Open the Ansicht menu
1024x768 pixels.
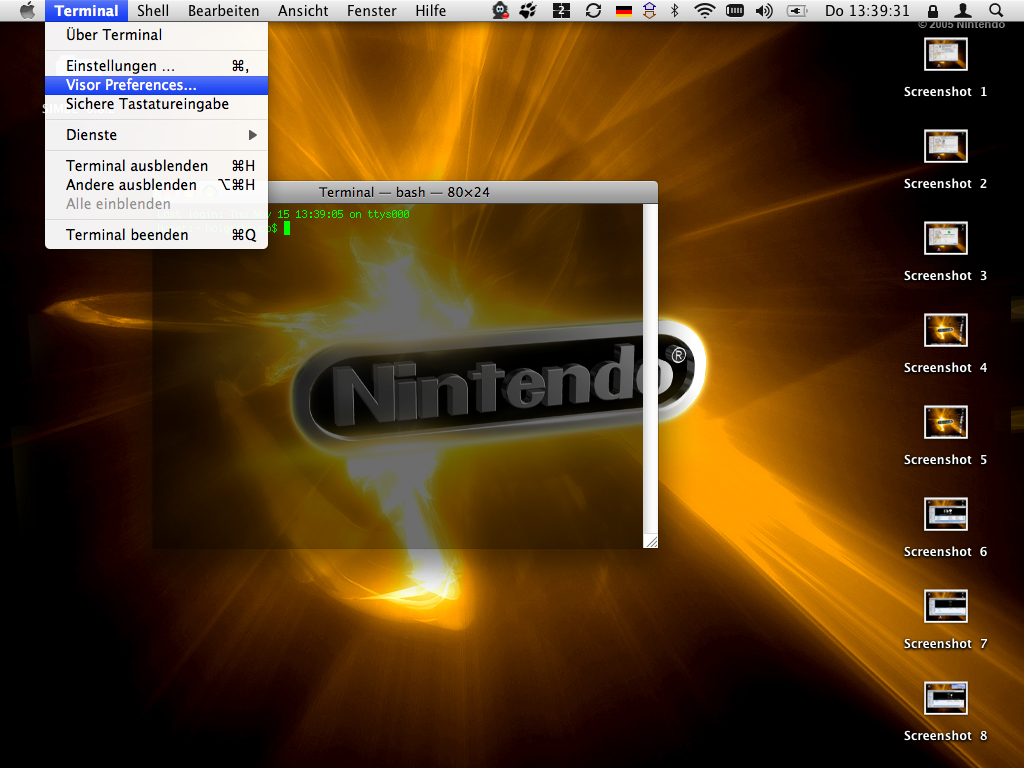point(303,10)
